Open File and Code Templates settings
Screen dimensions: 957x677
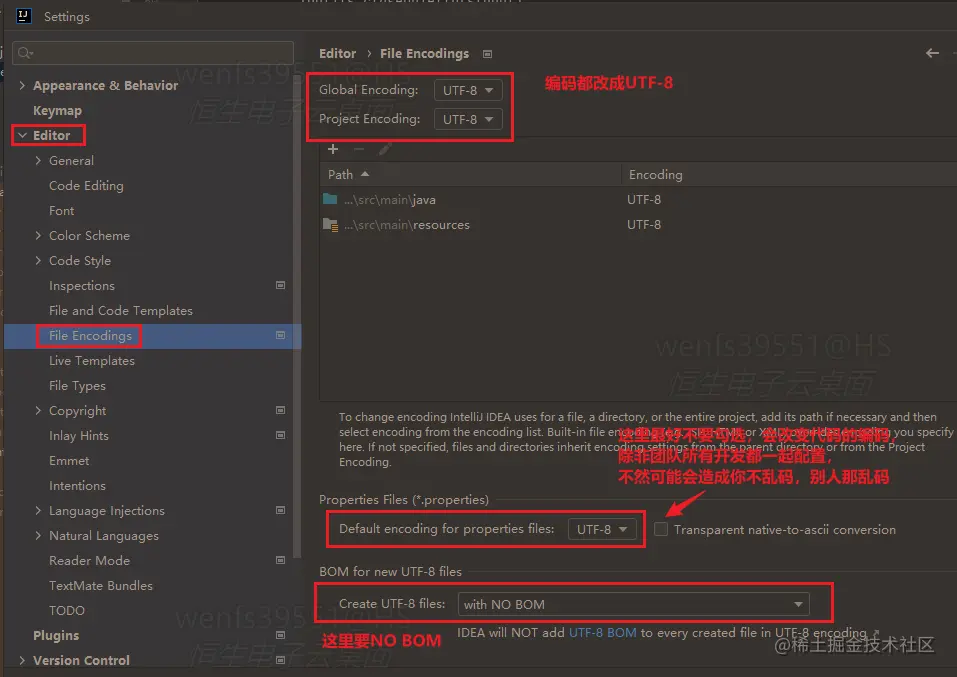[x=121, y=311]
